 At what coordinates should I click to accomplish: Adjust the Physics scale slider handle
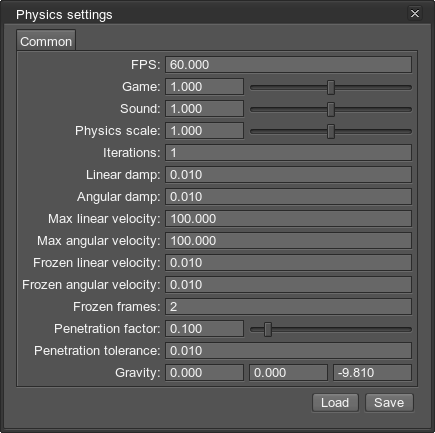click(x=331, y=132)
